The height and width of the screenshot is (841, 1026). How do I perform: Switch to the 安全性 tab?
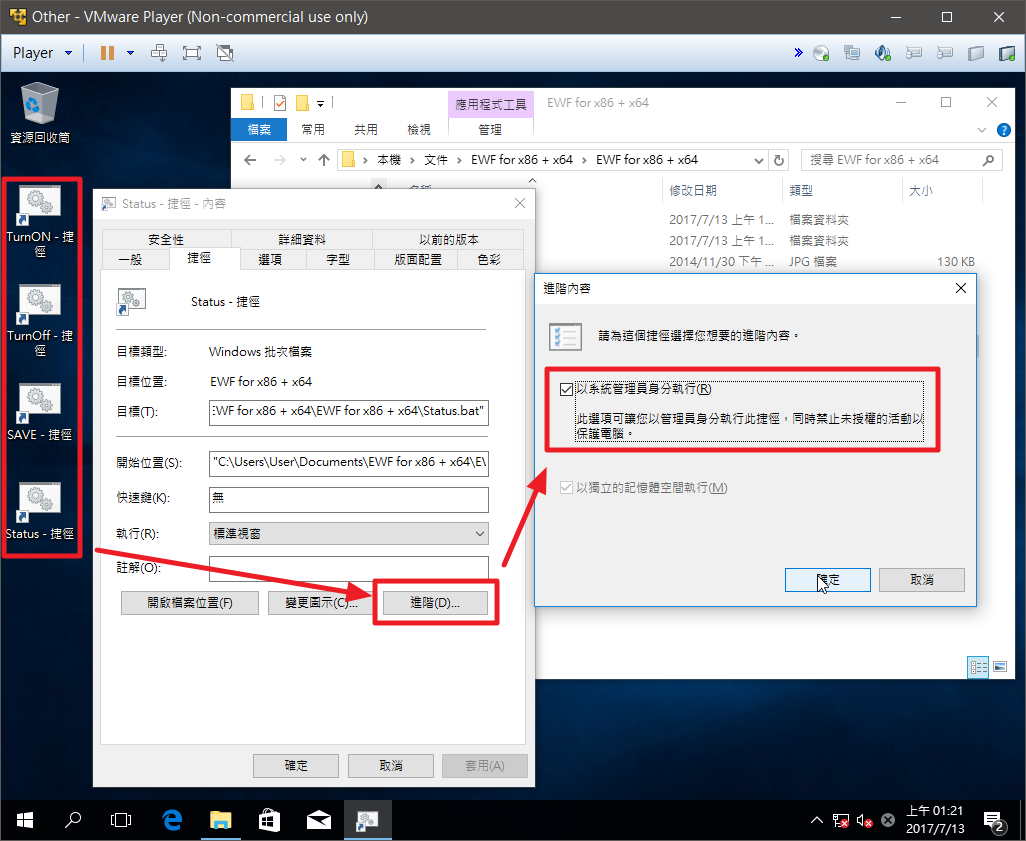(x=166, y=239)
